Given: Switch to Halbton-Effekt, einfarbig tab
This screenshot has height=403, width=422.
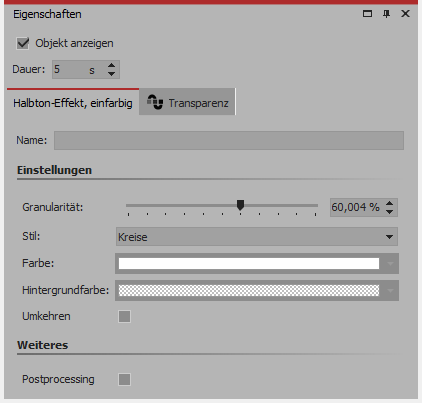Looking at the screenshot, I should [73, 103].
